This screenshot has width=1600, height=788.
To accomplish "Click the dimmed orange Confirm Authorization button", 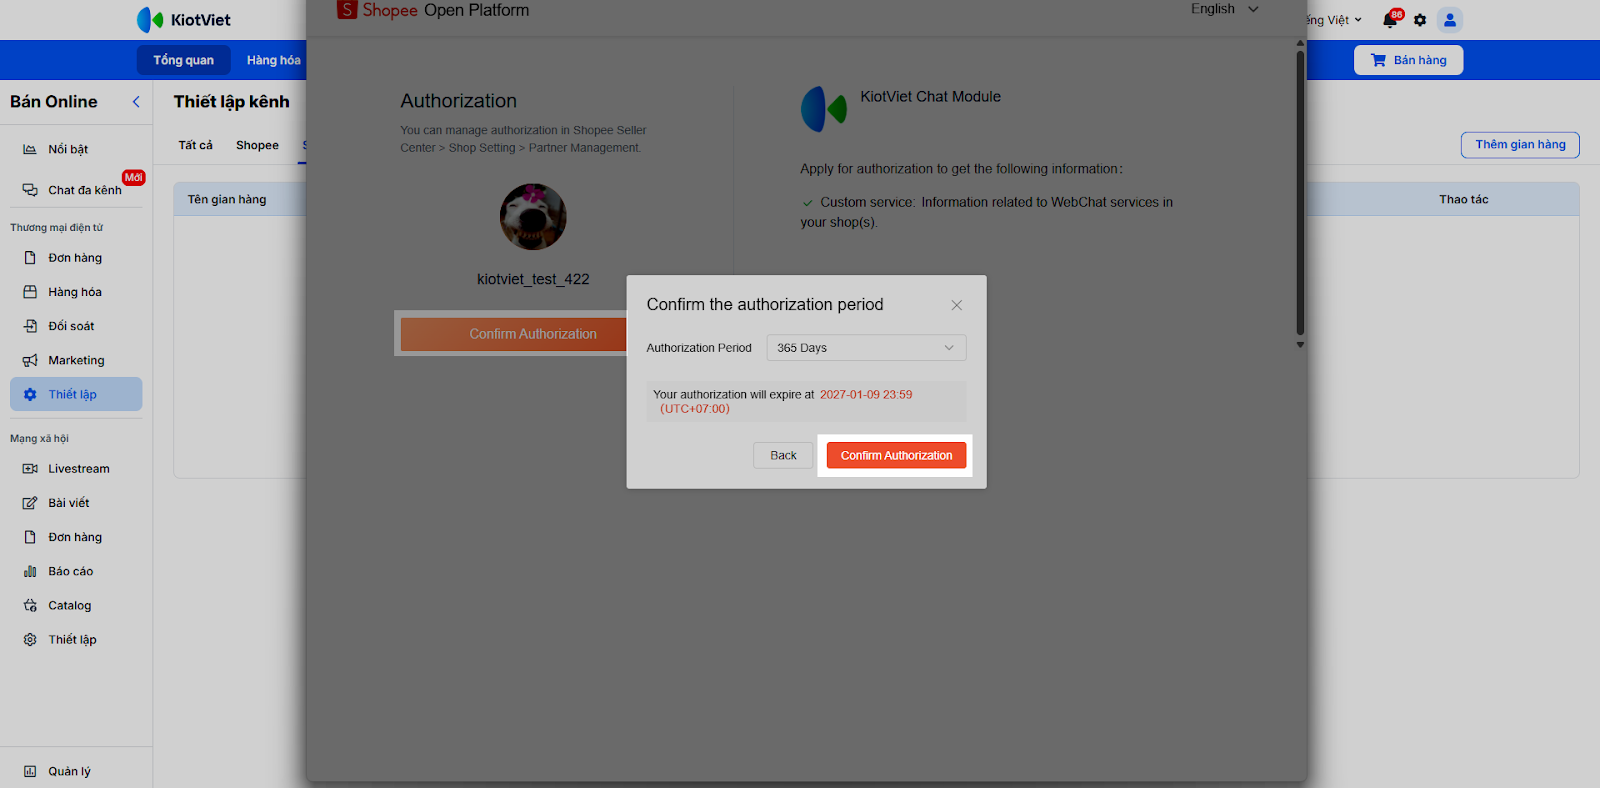I will [516, 334].
